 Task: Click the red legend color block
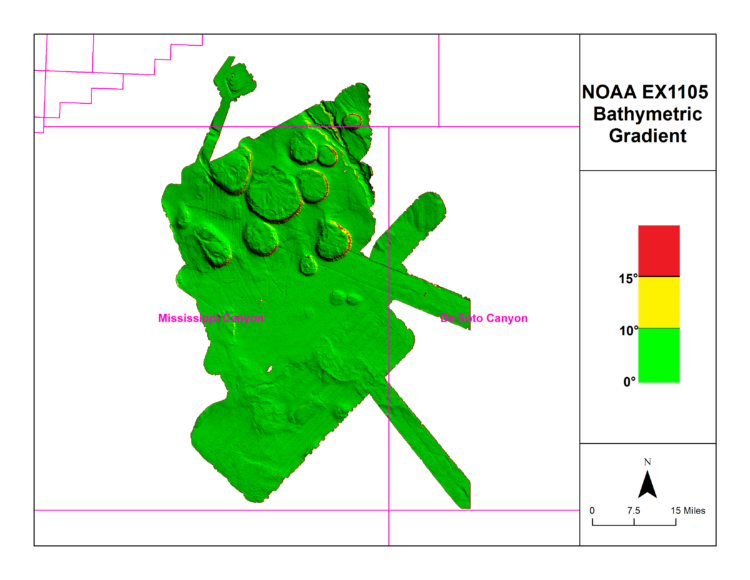(x=659, y=251)
